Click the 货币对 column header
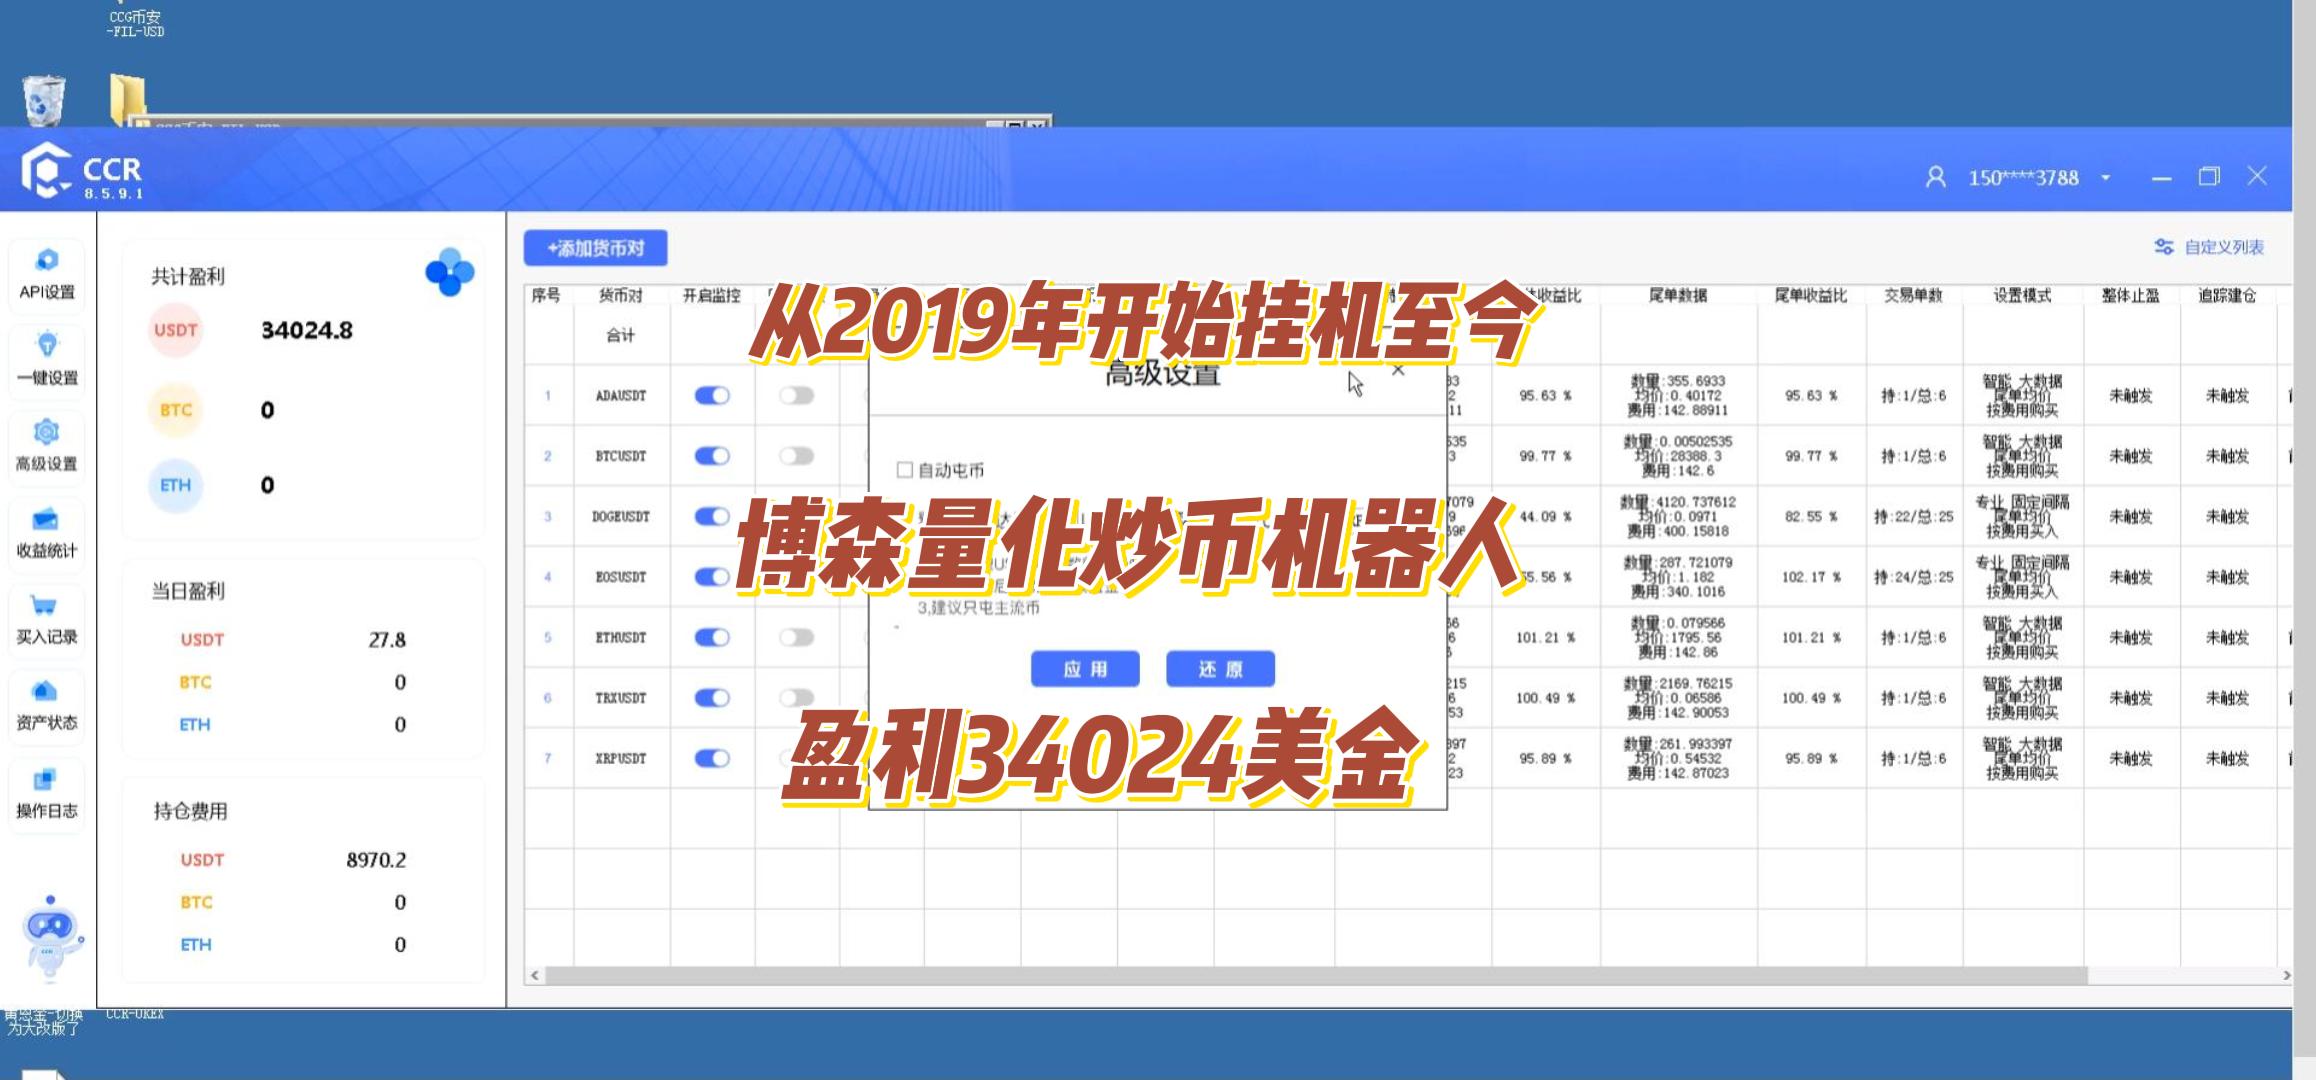Image resolution: width=2316 pixels, height=1080 pixels. tap(620, 295)
